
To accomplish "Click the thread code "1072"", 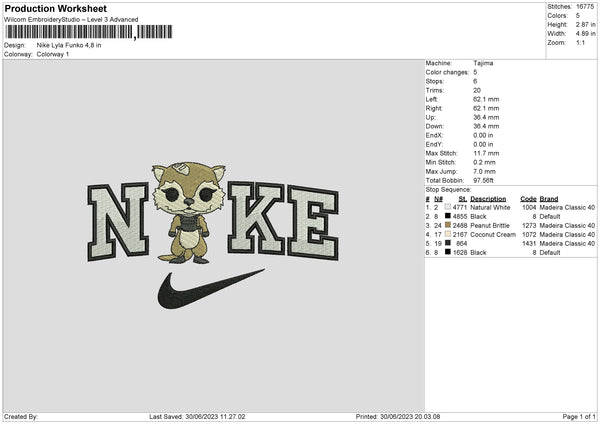I will [x=529, y=235].
